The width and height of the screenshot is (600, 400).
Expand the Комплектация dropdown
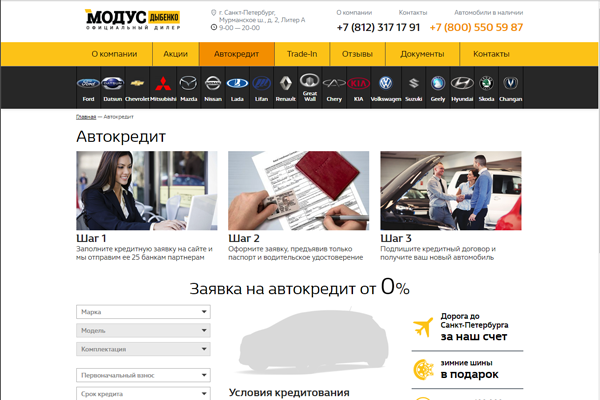click(x=143, y=350)
